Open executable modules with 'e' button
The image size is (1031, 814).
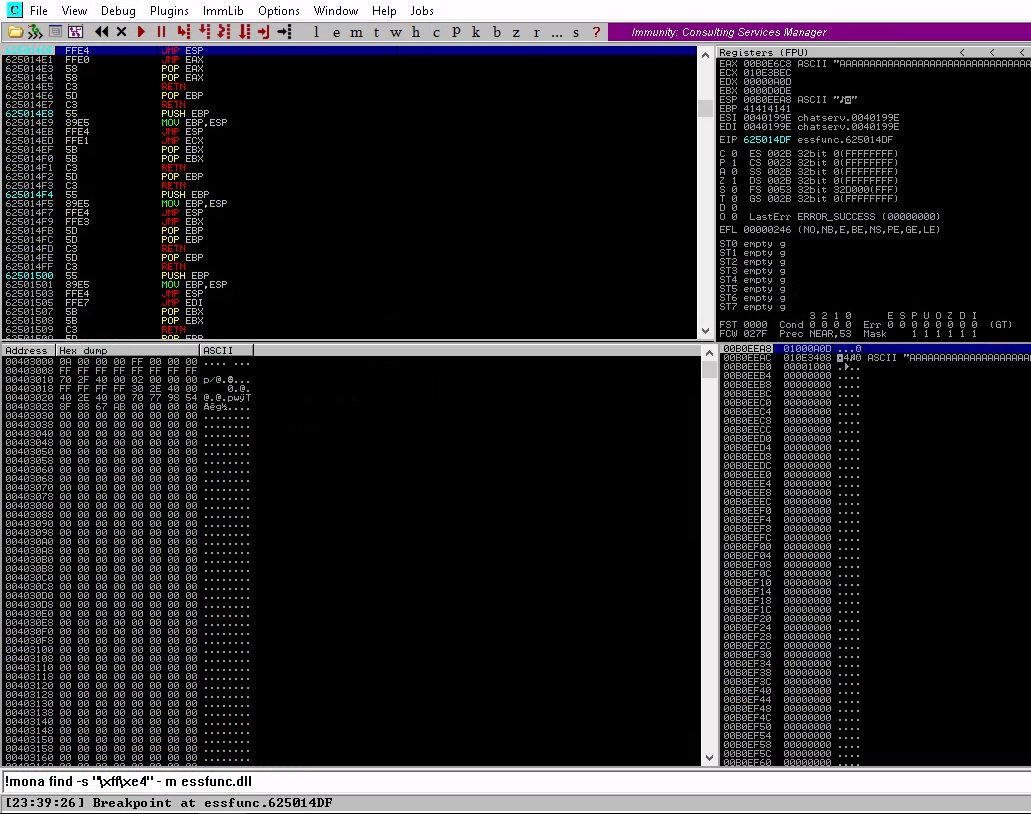tap(336, 32)
